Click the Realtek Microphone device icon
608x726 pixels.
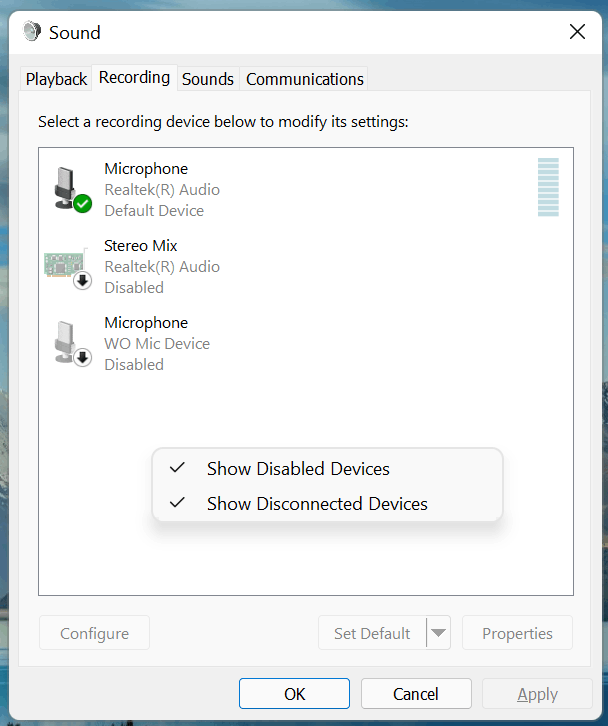click(70, 188)
